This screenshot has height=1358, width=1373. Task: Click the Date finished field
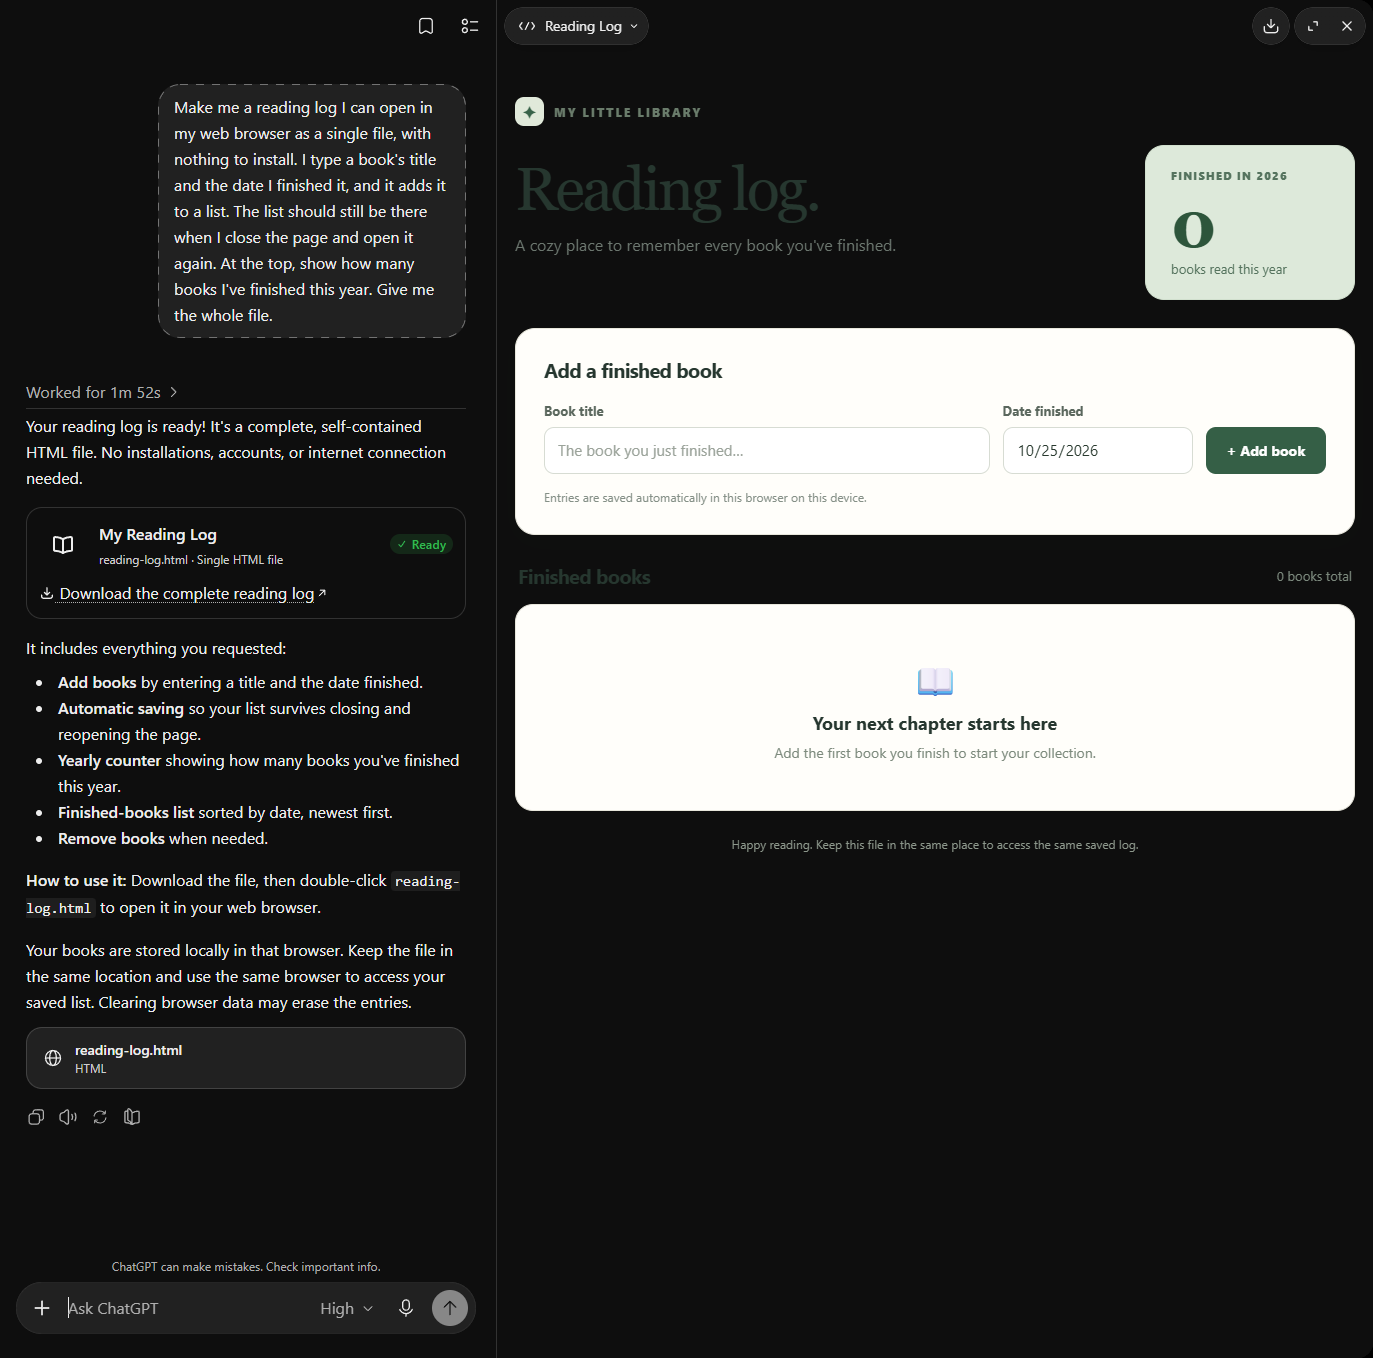[1098, 451]
